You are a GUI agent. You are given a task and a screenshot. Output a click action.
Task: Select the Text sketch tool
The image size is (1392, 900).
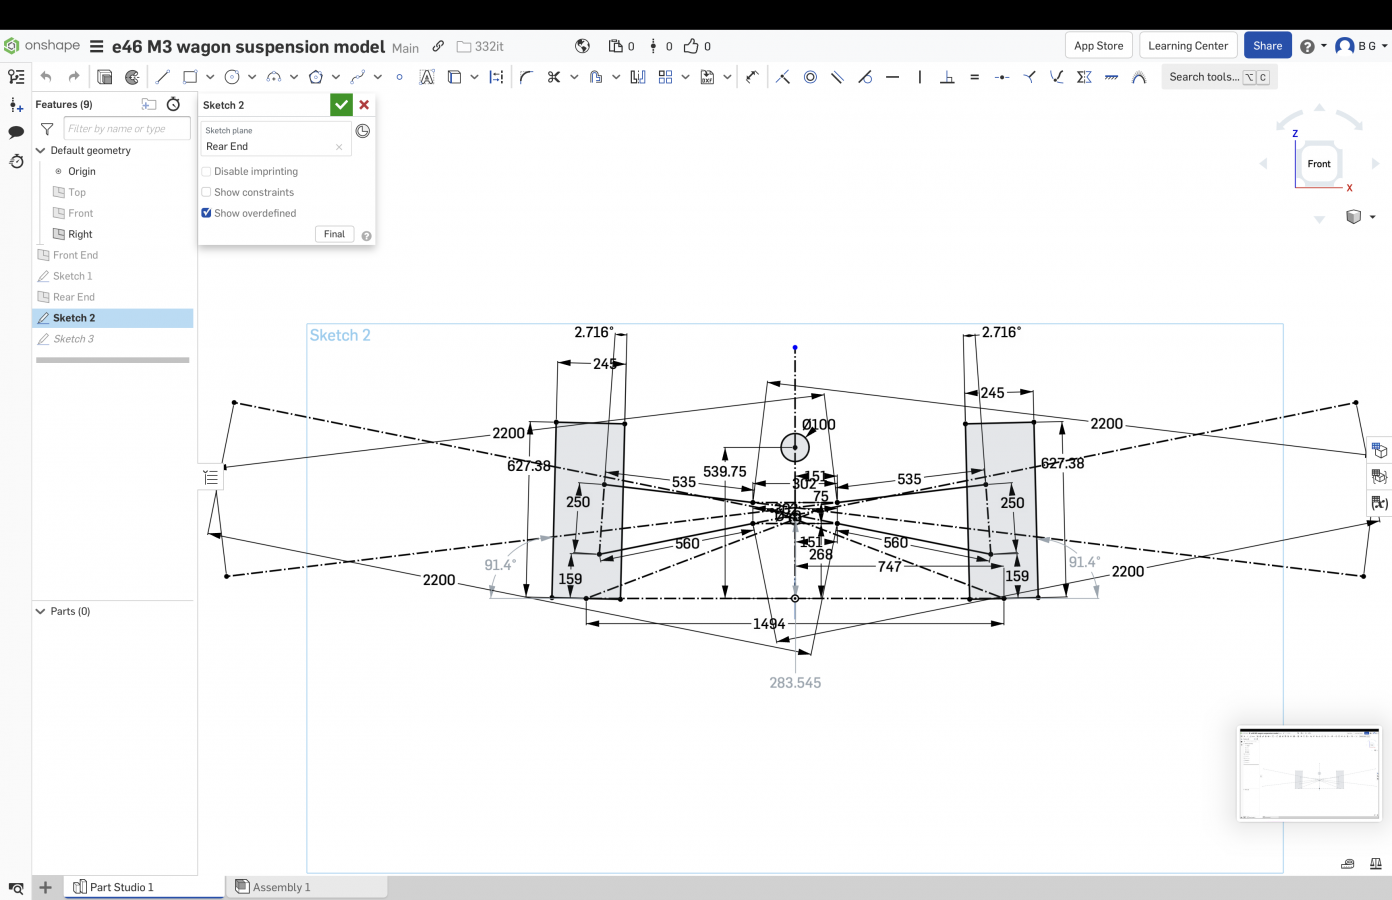coord(427,77)
